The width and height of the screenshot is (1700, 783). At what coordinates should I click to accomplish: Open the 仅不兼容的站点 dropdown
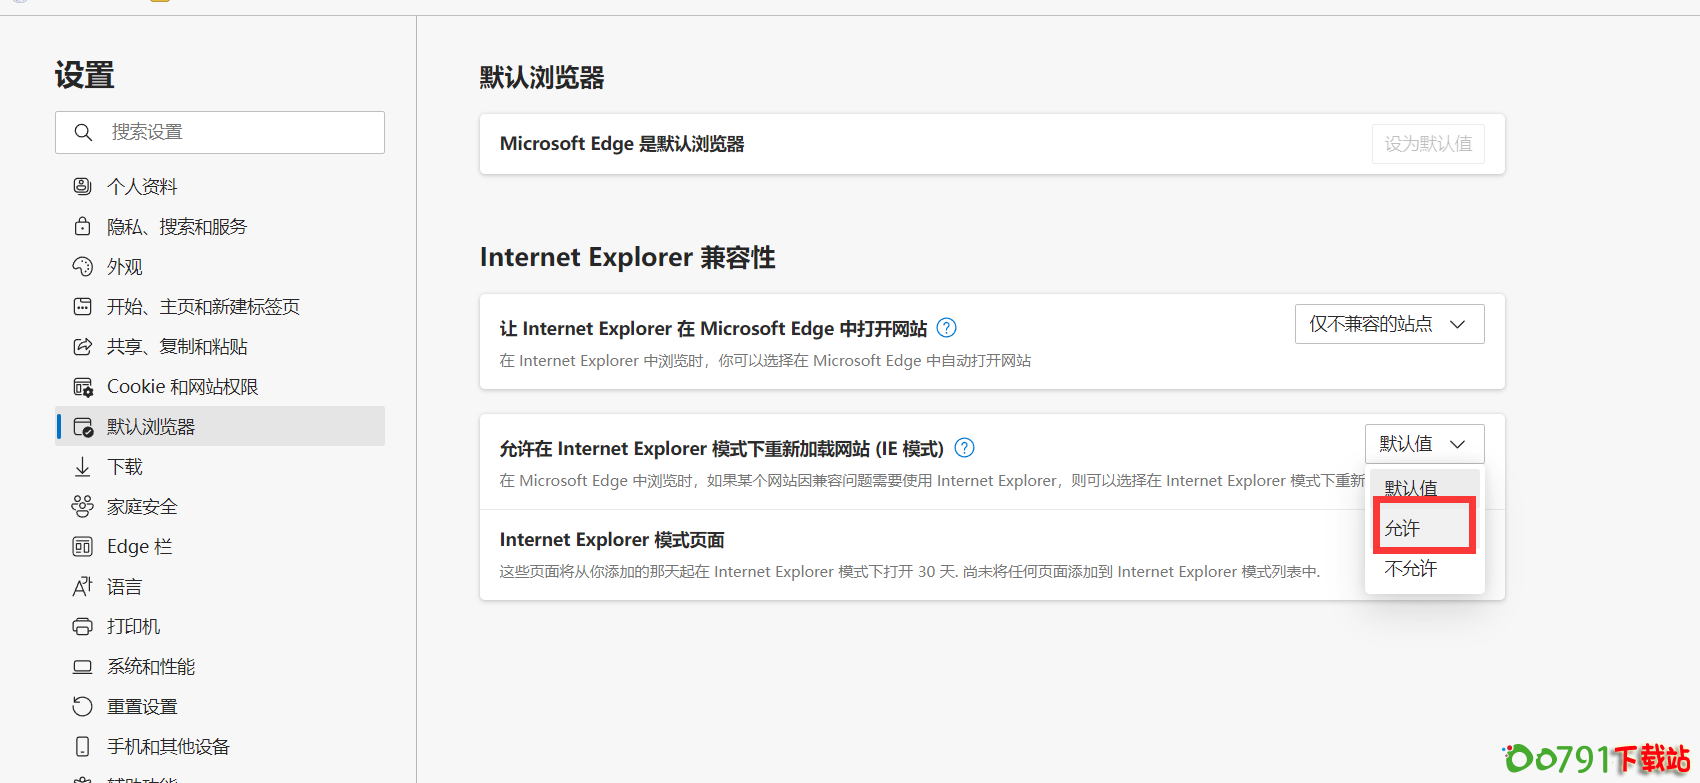tap(1389, 324)
